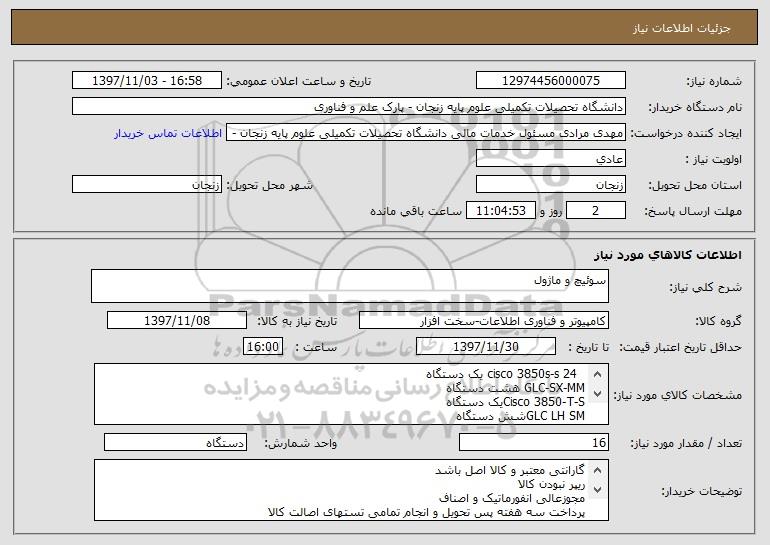The height and width of the screenshot is (545, 770).
Task: Click the ساعت باقی مانده label
Action: (416, 211)
